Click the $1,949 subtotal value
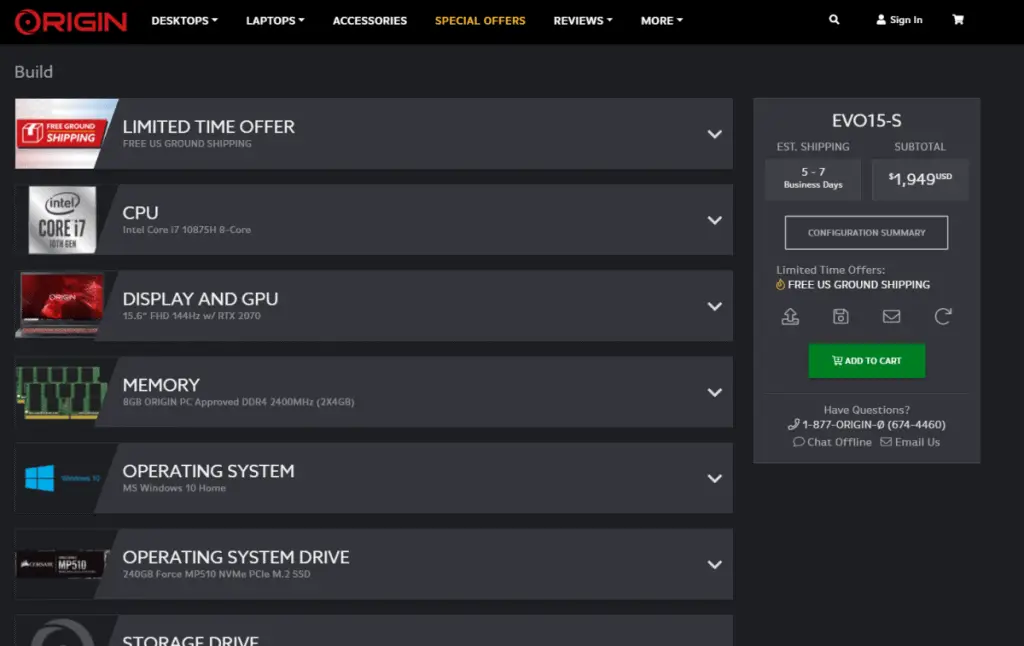1024x646 pixels. coord(920,179)
